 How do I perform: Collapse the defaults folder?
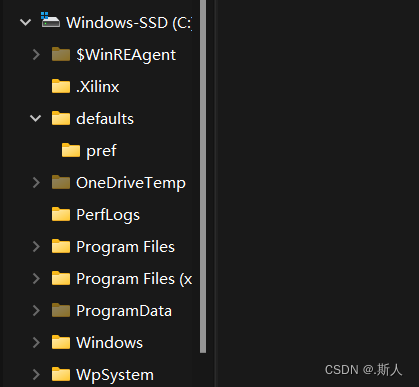(35, 118)
